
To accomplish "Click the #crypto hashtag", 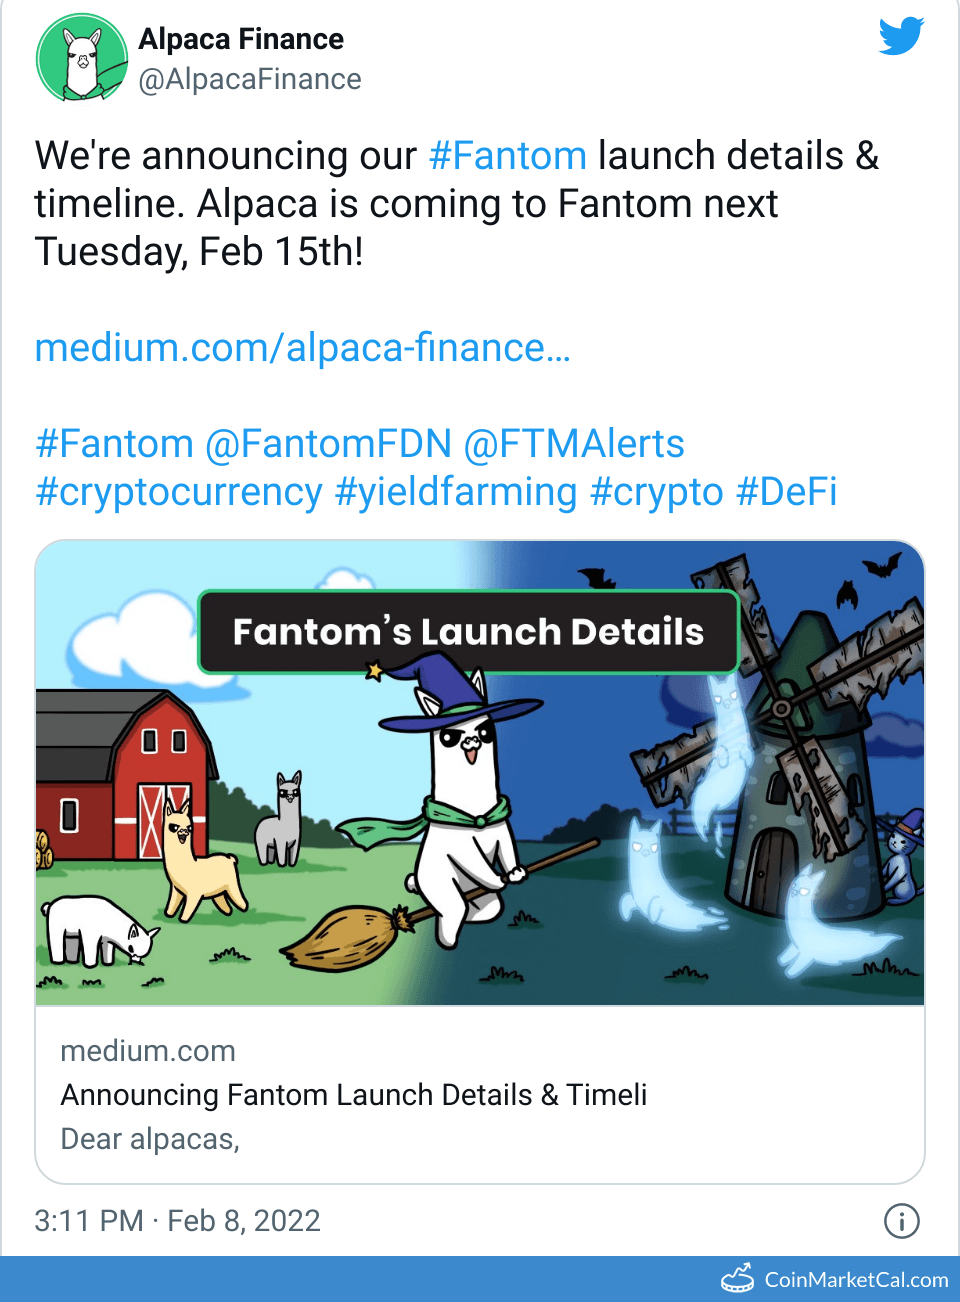I will point(656,492).
